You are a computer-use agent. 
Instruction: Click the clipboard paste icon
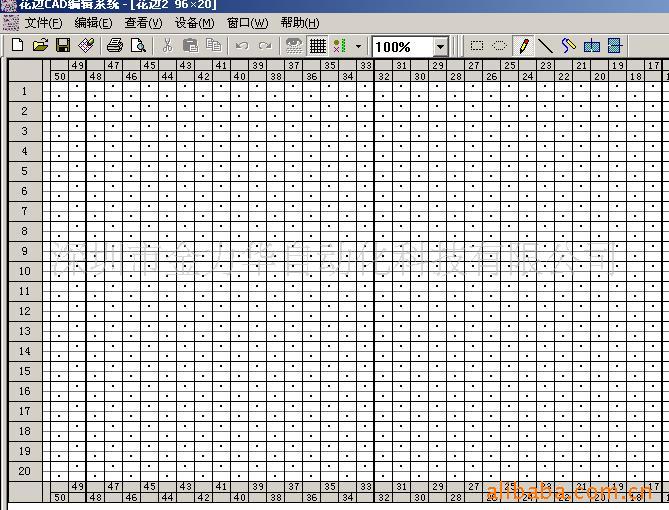click(x=190, y=45)
